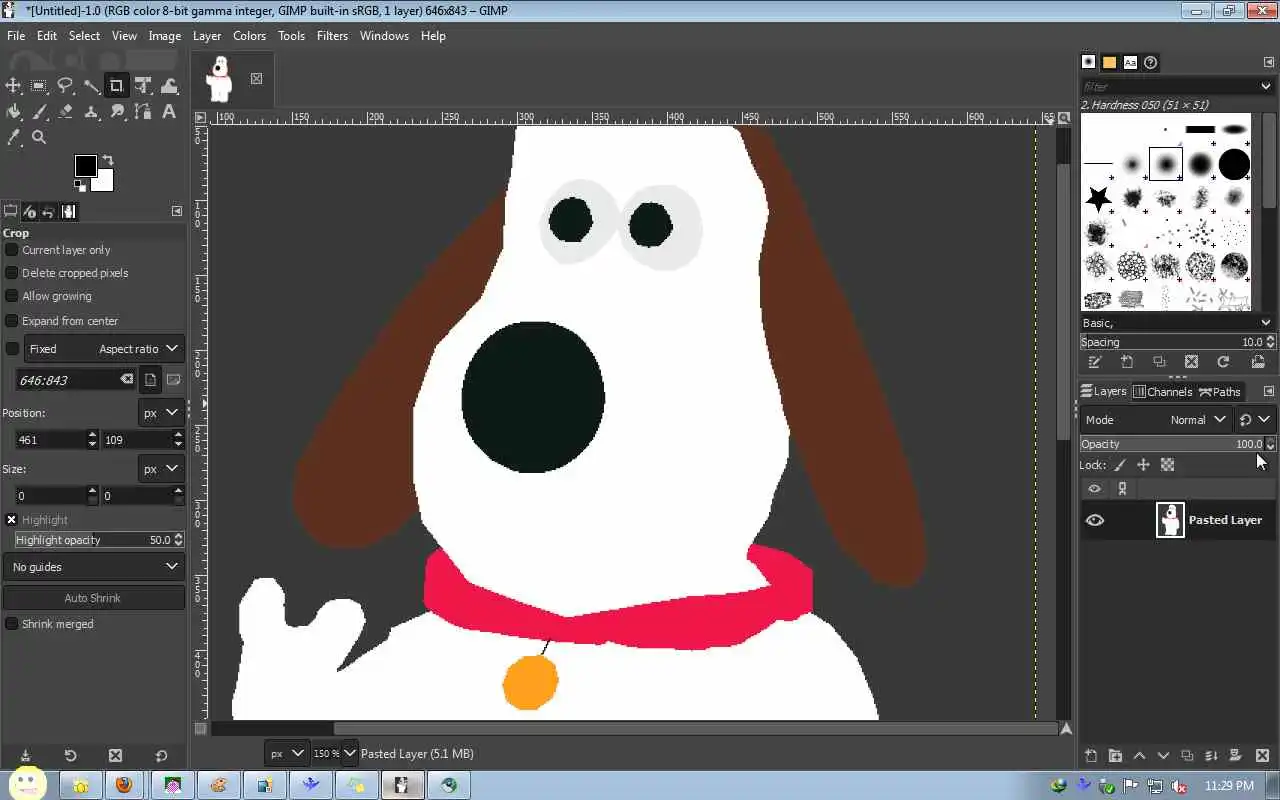
Task: Click the Auto Shrink button
Action: [94, 598]
